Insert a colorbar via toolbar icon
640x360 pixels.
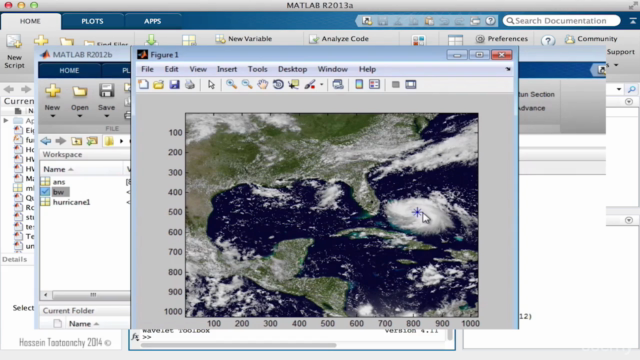(359, 84)
